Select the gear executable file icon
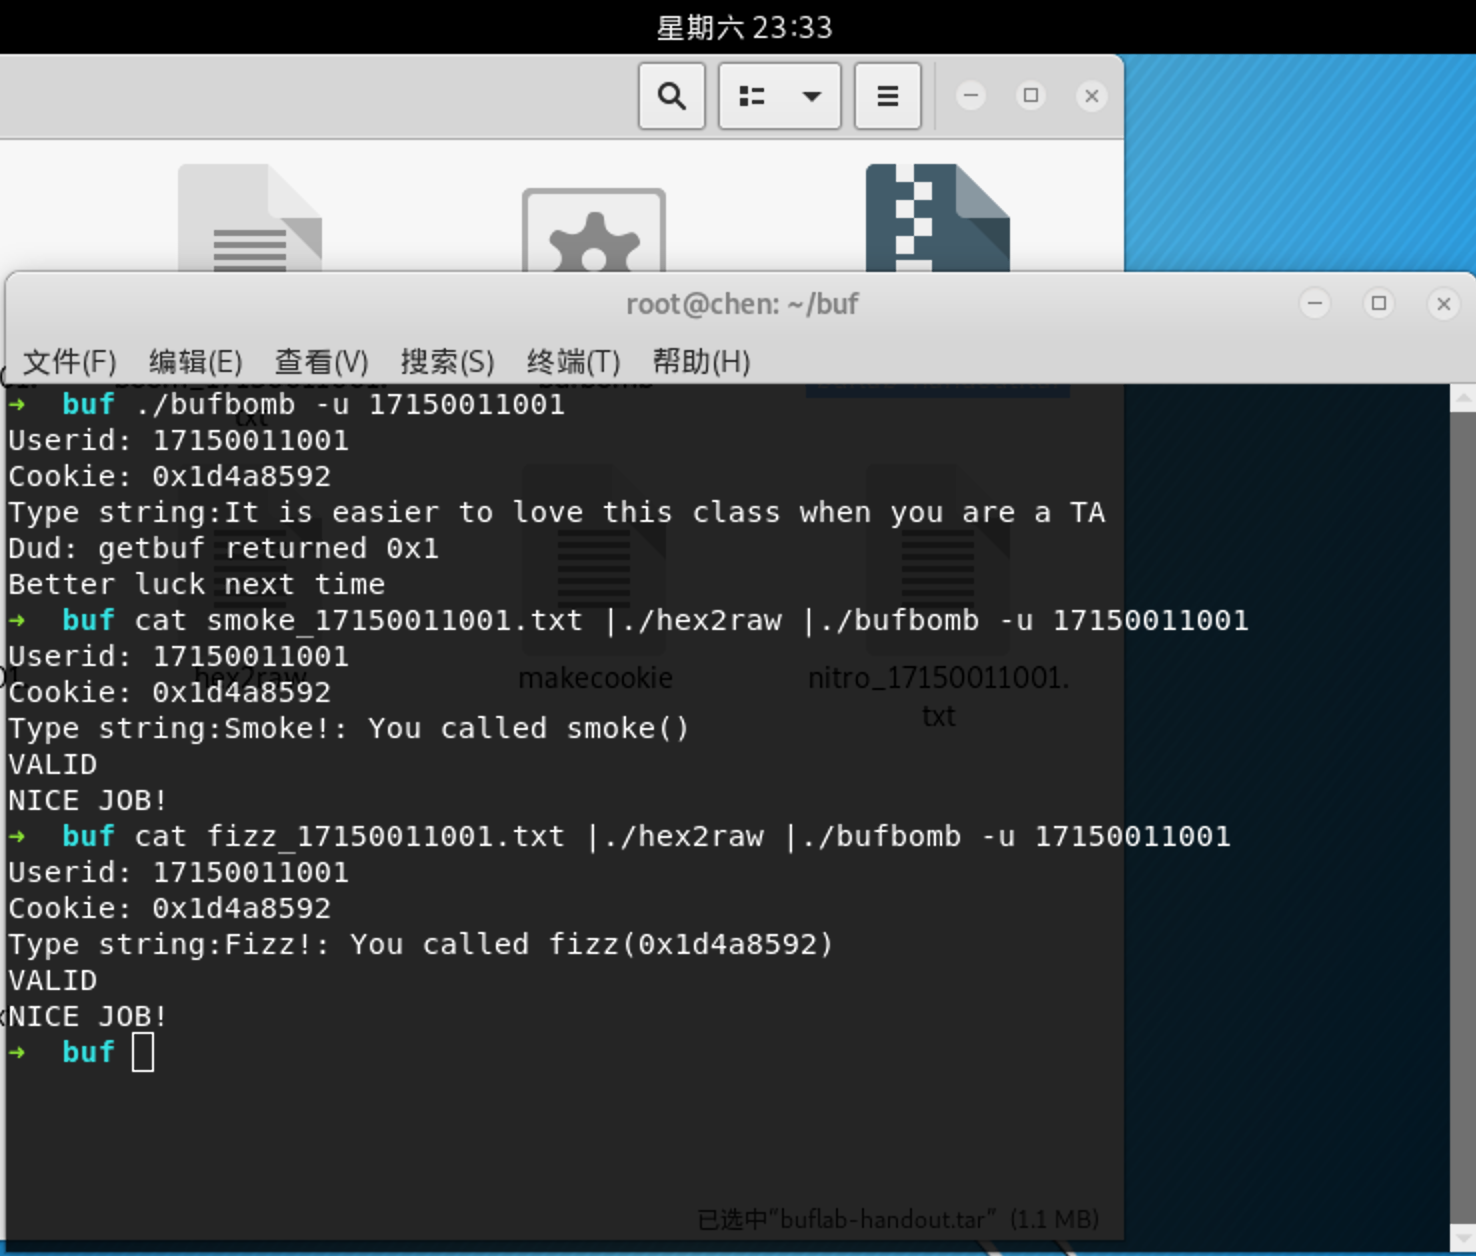Screen dimensions: 1476x1256 coord(594,229)
